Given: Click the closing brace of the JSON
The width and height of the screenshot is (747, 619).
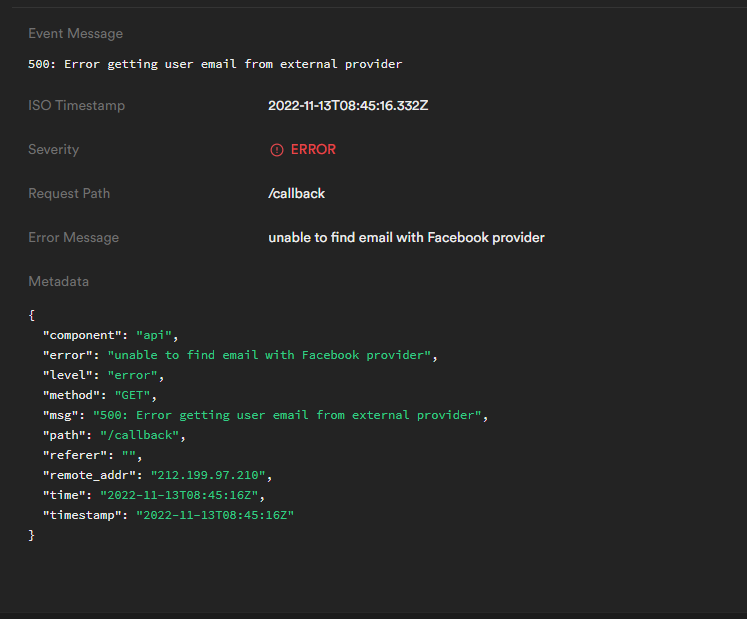Looking at the screenshot, I should pos(32,535).
